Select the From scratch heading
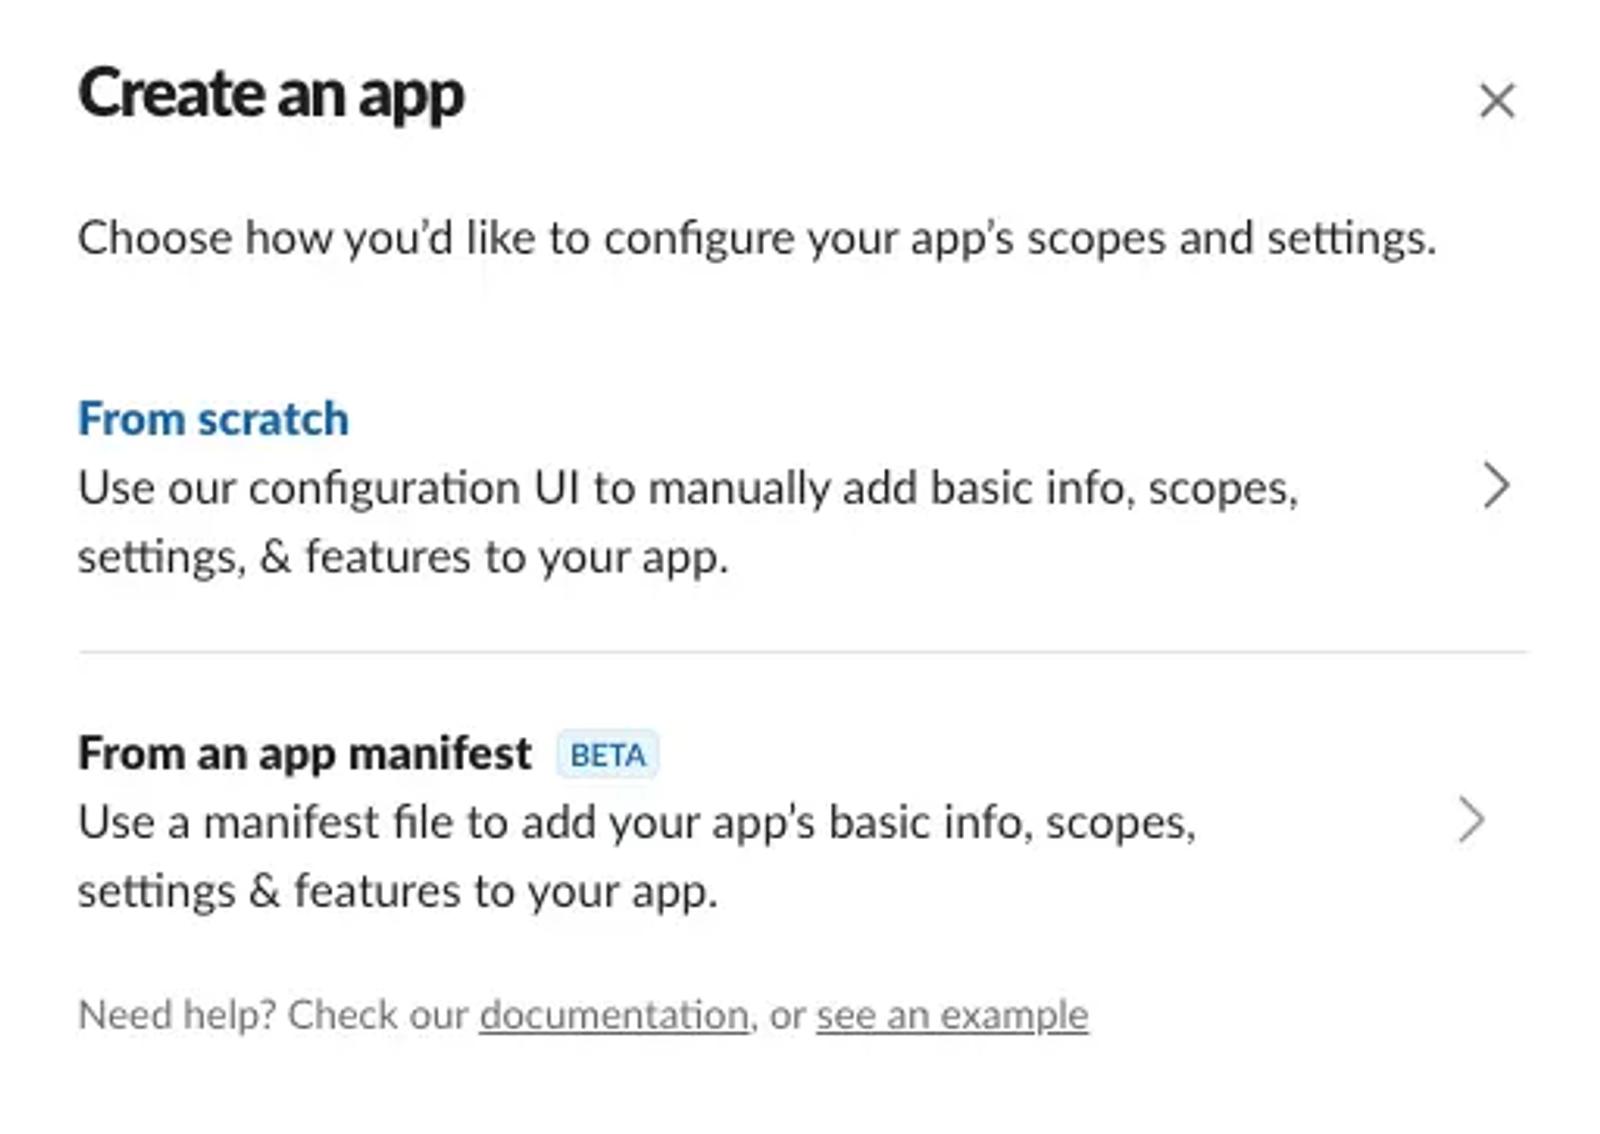 pyautogui.click(x=213, y=418)
